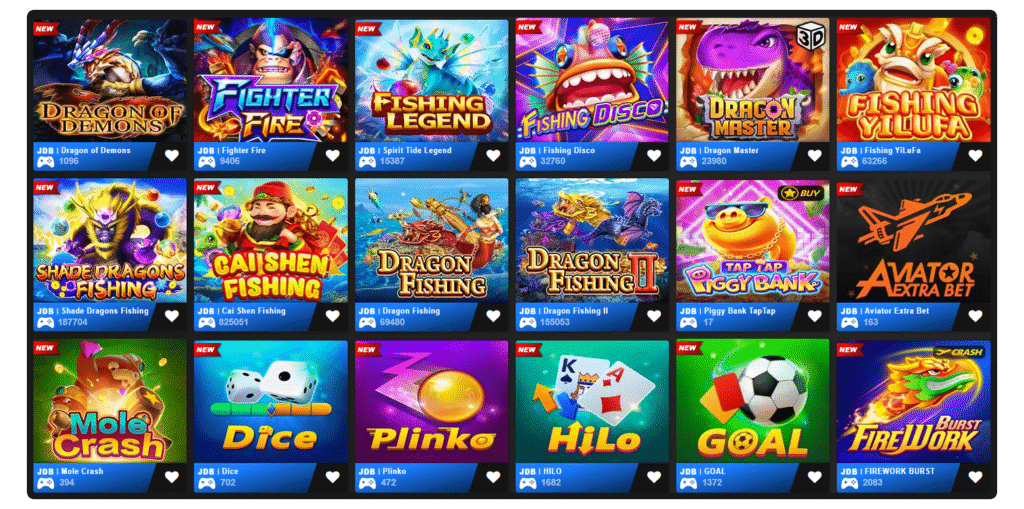Viewport: 1024px width, 509px height.
Task: Open the Shade Dragons Fishing thumbnail
Action: point(110,241)
